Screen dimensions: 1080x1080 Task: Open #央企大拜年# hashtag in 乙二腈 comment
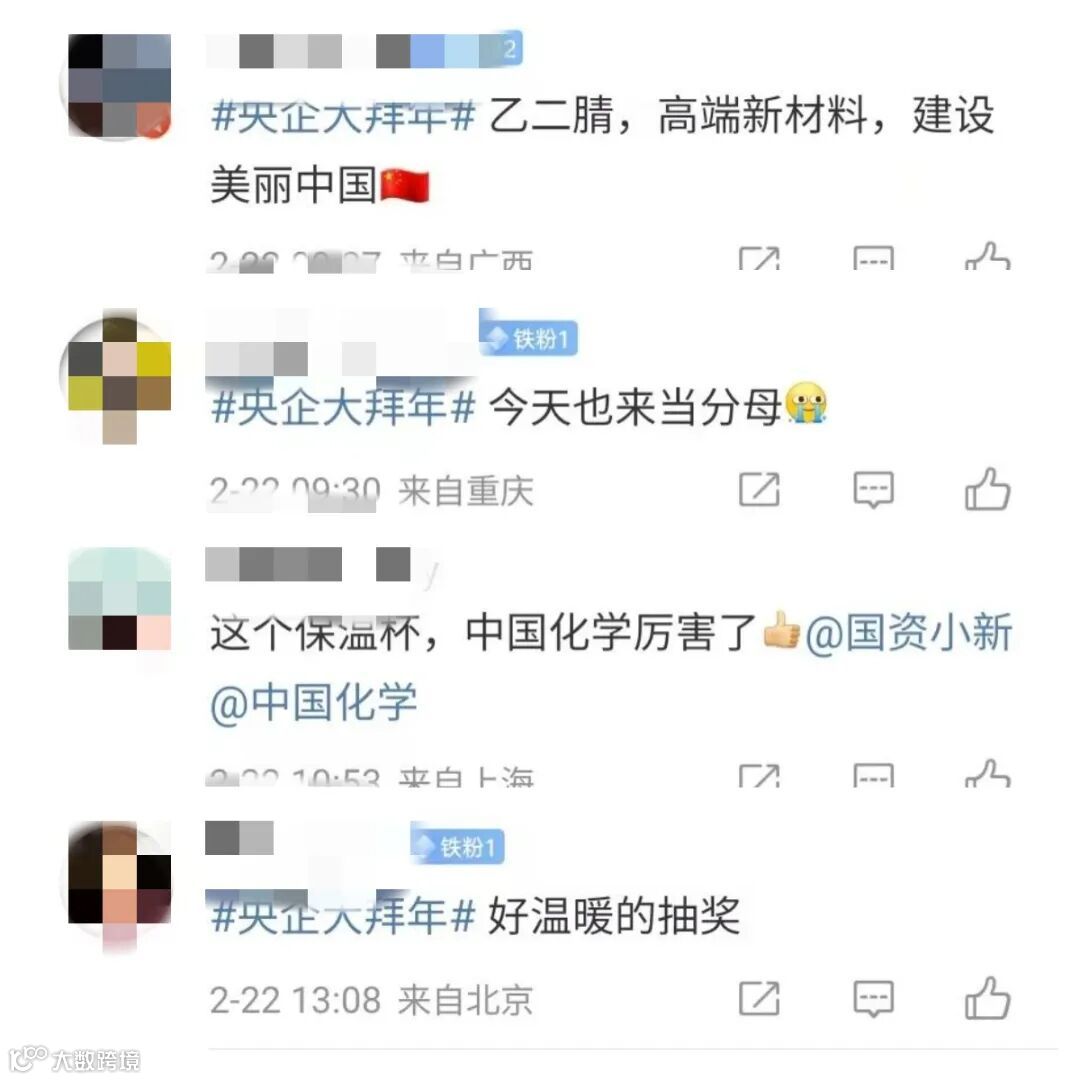coord(343,116)
